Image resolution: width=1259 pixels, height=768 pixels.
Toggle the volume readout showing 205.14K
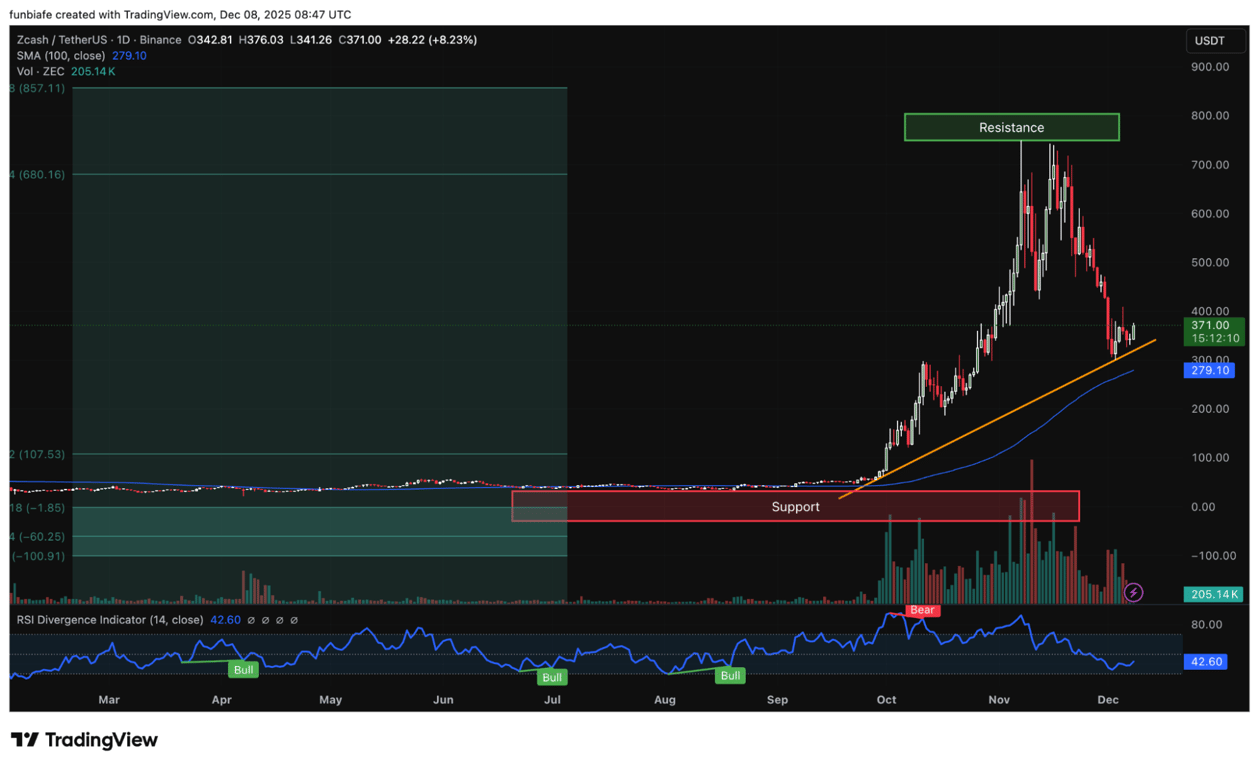pos(93,71)
